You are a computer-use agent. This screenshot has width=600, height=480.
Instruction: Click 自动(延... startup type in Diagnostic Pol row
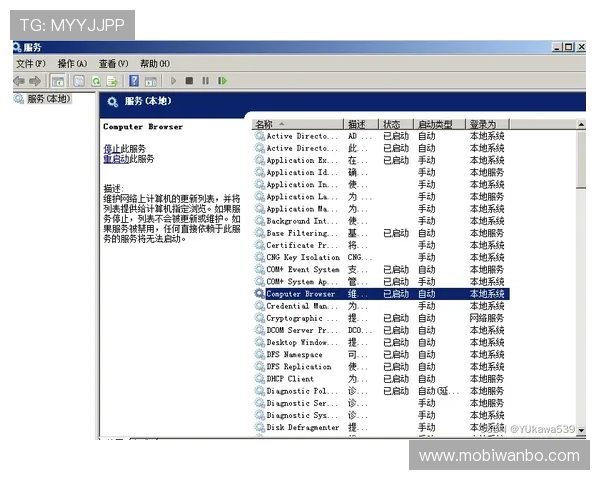point(438,391)
